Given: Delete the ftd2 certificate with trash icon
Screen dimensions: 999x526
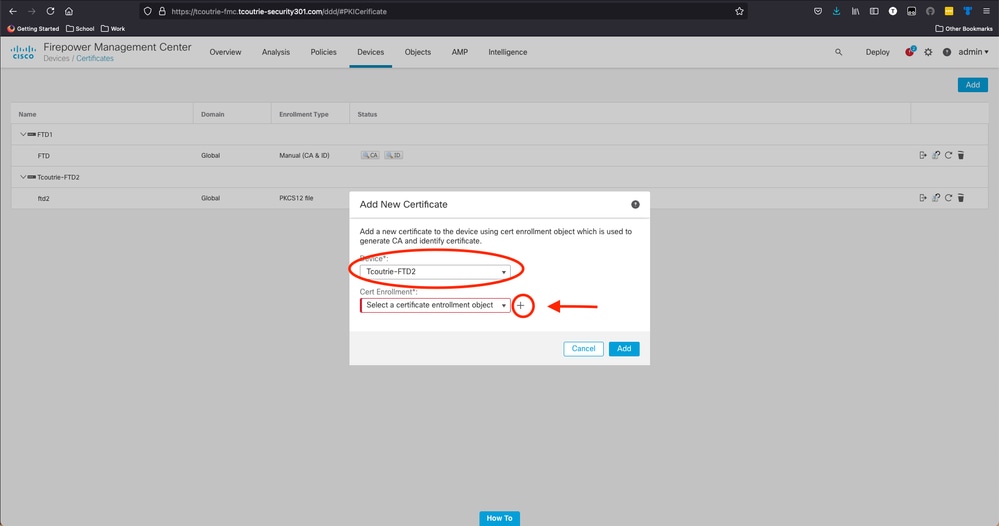Looking at the screenshot, I should 961,198.
